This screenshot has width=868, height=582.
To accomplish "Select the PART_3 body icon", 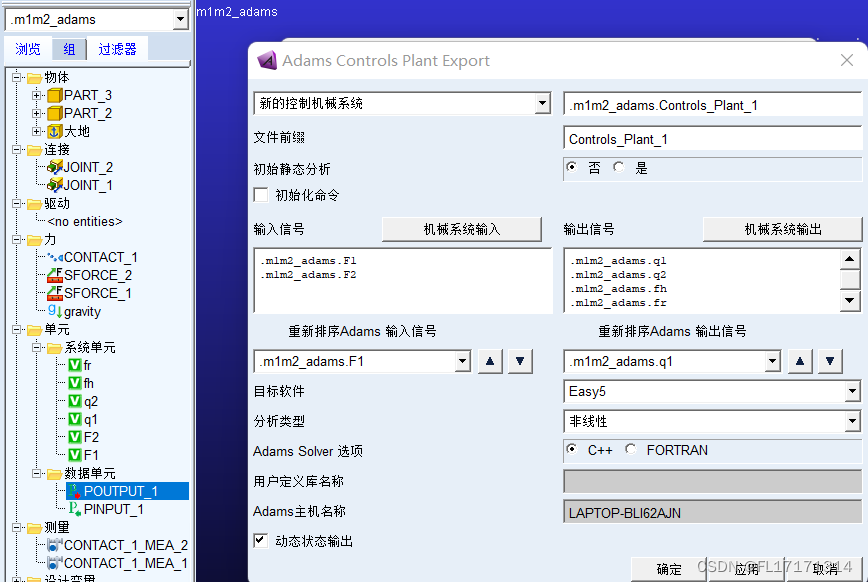I will pos(55,95).
